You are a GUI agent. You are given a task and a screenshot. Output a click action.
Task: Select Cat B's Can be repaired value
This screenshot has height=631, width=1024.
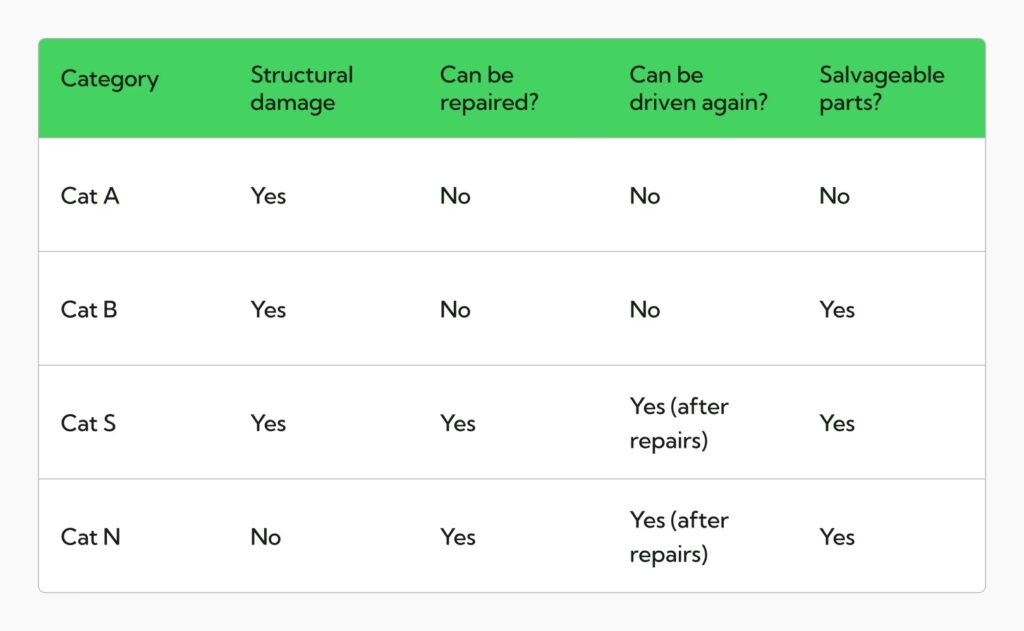pos(455,310)
